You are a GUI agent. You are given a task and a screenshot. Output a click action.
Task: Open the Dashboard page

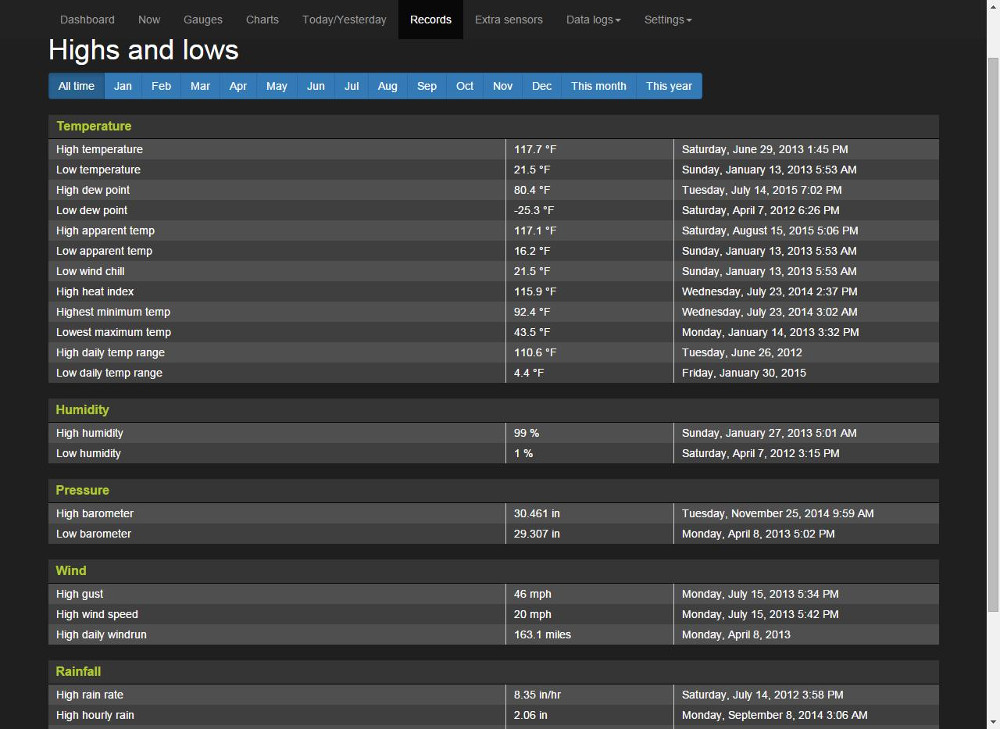click(87, 20)
